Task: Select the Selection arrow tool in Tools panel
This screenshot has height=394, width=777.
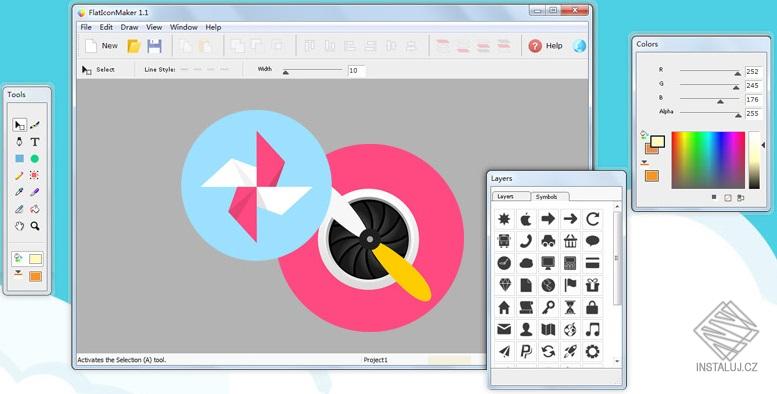Action: tap(19, 125)
